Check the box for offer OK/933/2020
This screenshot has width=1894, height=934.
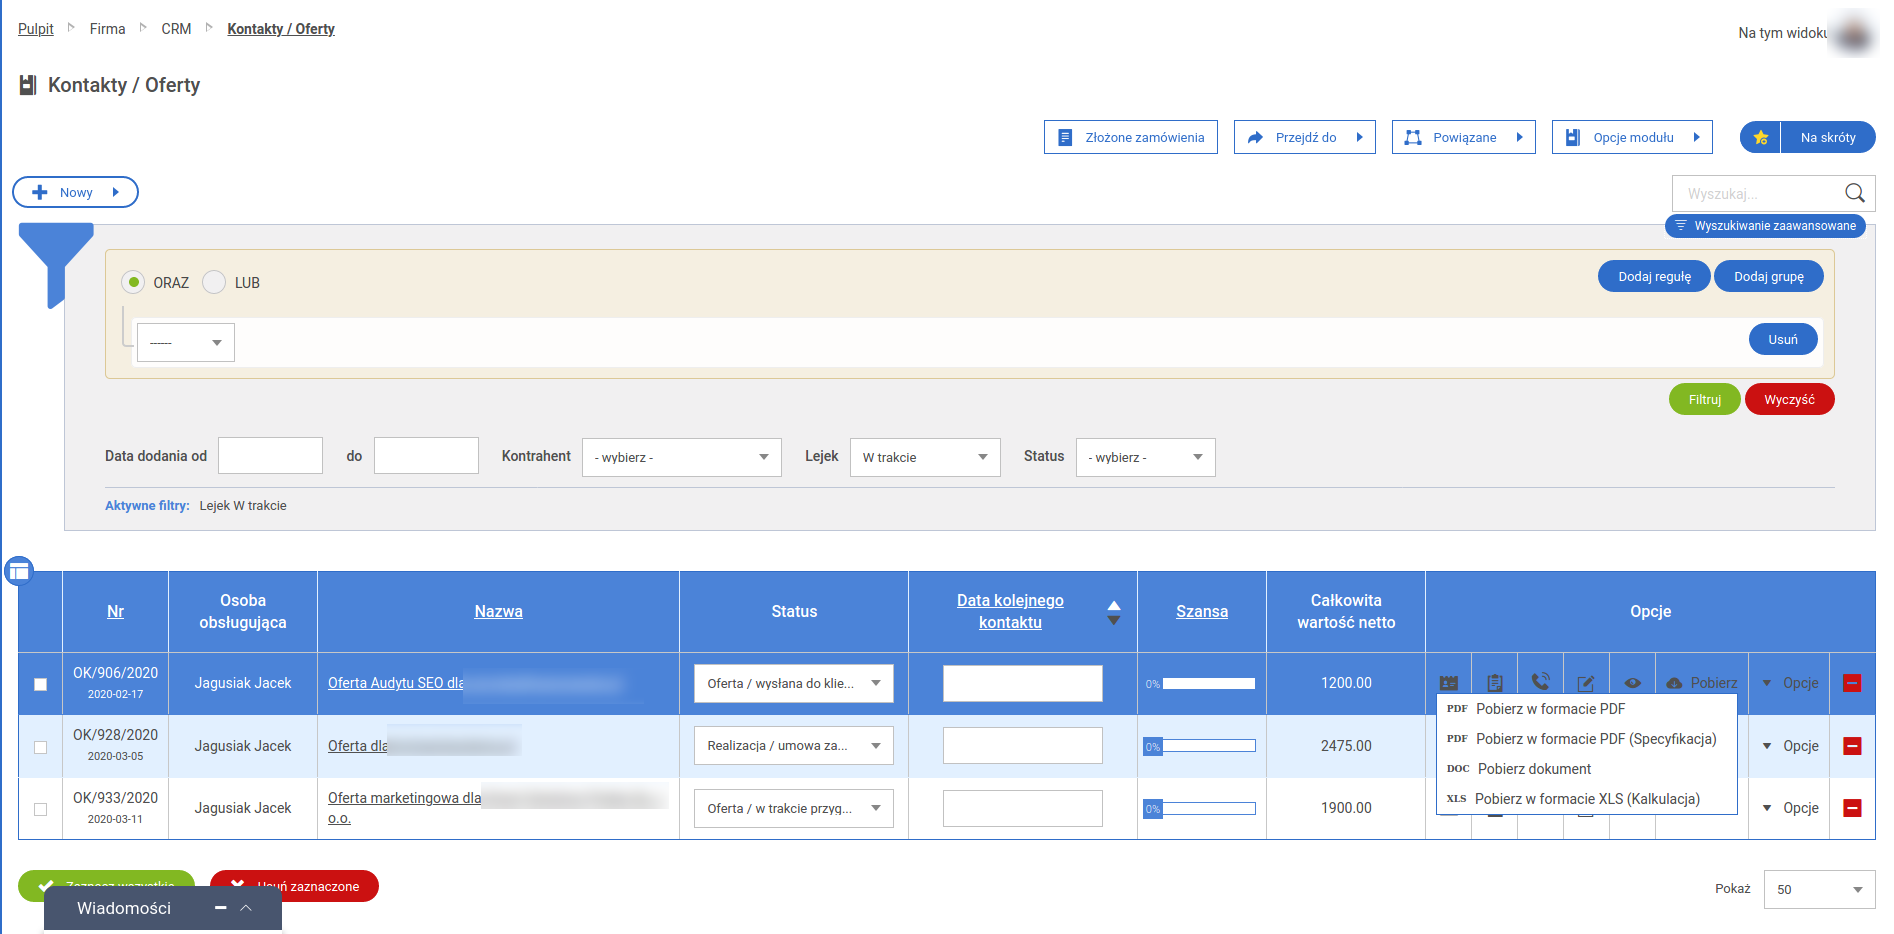coord(41,809)
